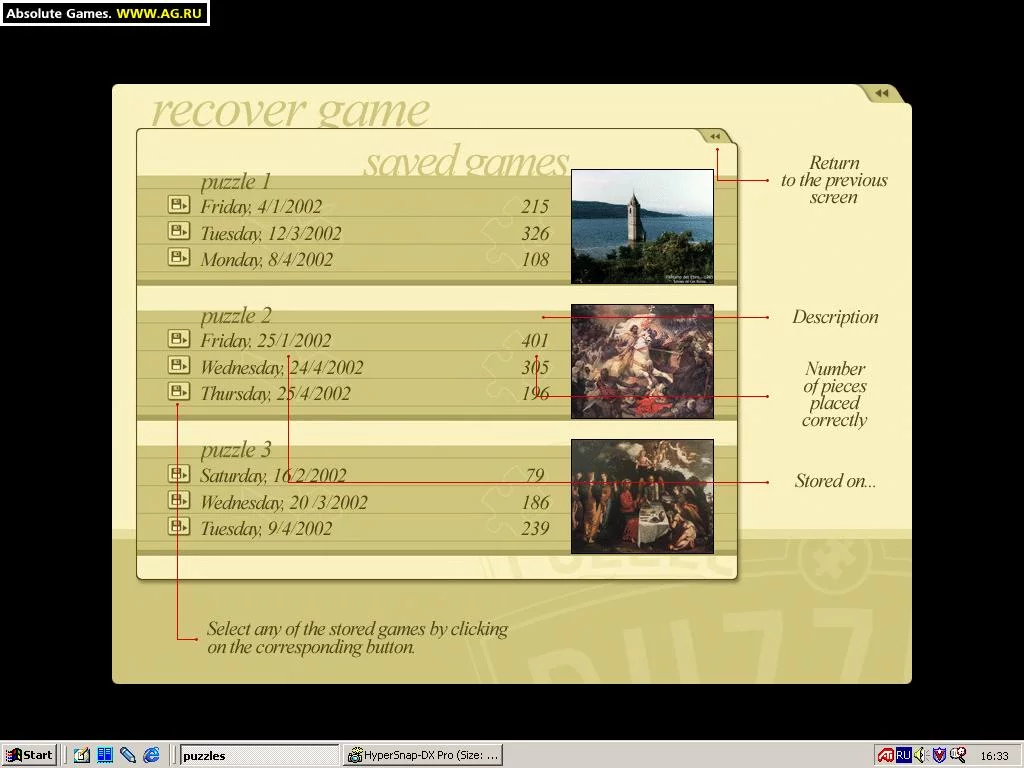Click the piece count 215
The width and height of the screenshot is (1024, 768).
536,207
